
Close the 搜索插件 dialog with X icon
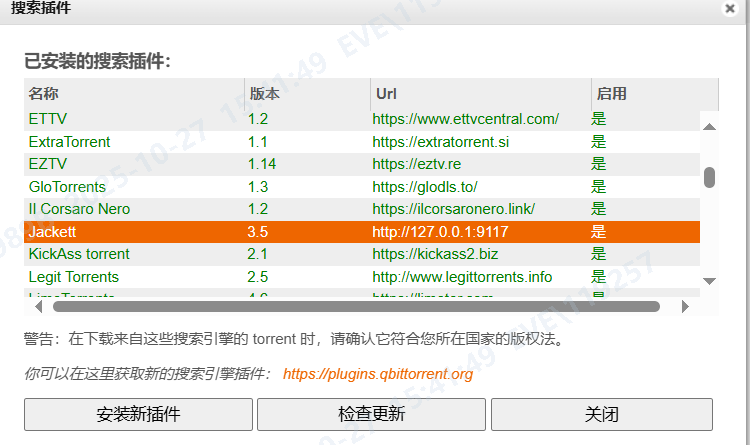click(730, 8)
